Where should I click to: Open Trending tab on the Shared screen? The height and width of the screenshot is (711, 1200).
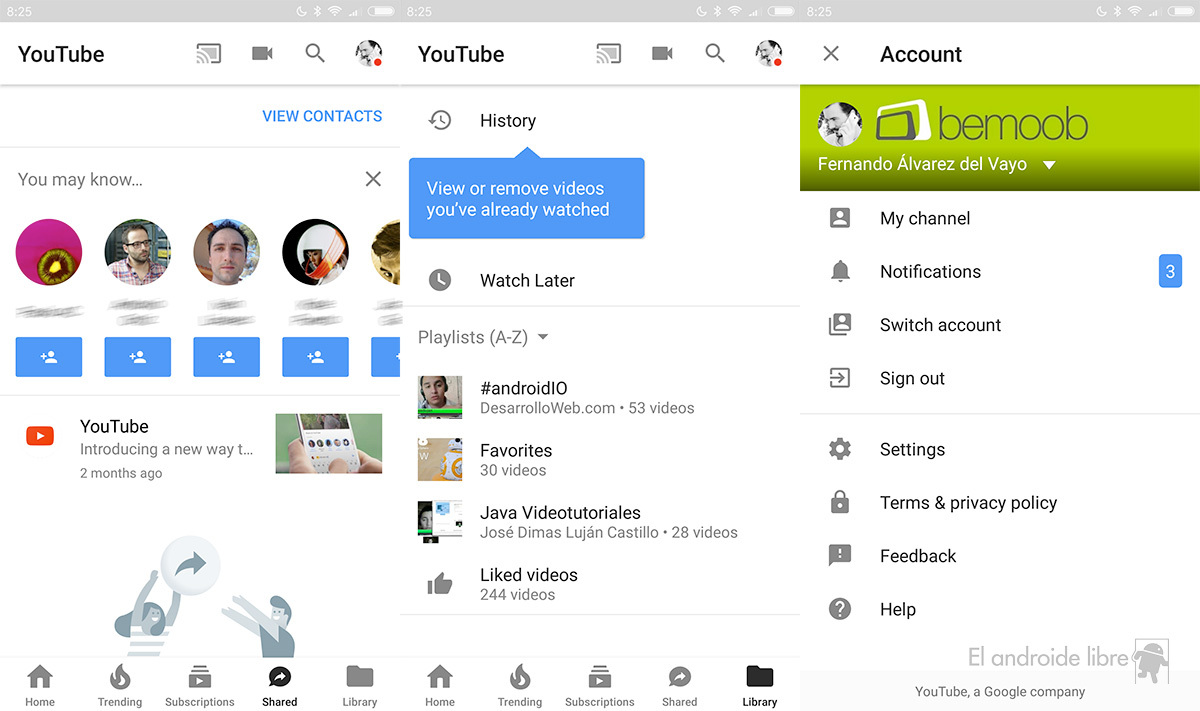120,686
